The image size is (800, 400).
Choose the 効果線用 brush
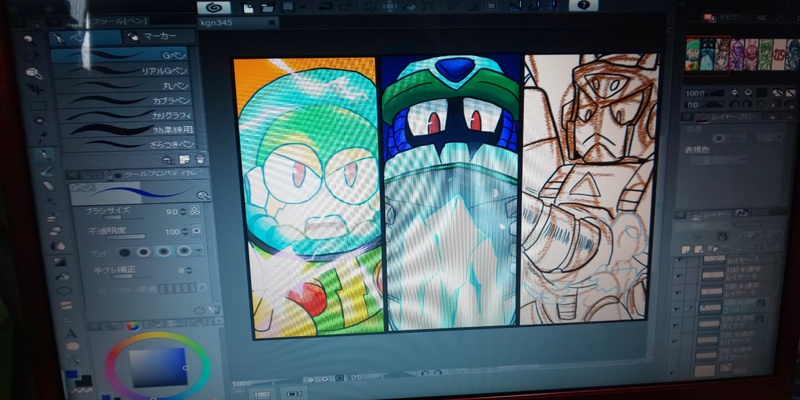(128, 129)
